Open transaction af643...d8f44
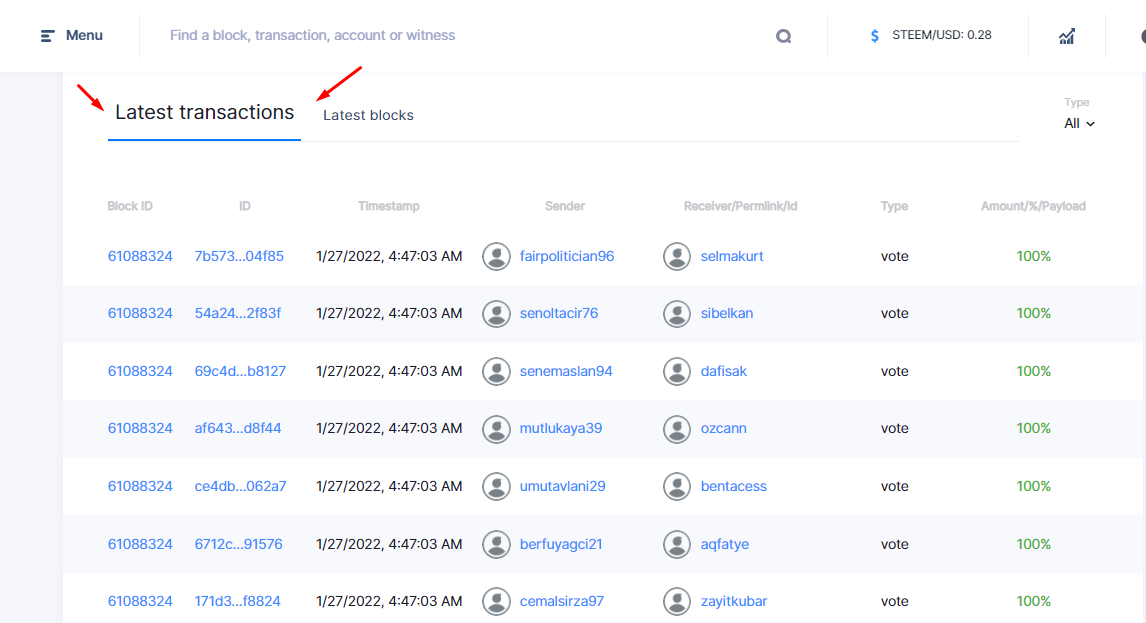Screen dimensions: 1146x623 (238, 428)
